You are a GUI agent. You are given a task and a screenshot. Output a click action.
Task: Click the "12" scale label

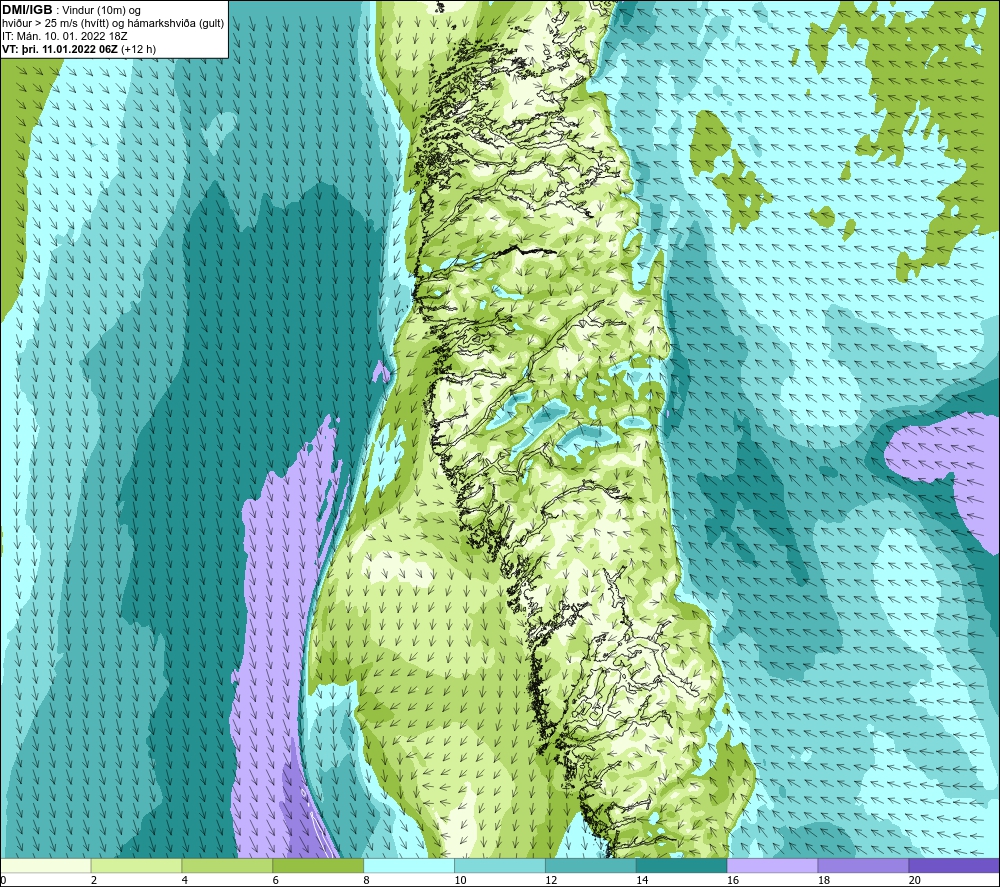(551, 880)
